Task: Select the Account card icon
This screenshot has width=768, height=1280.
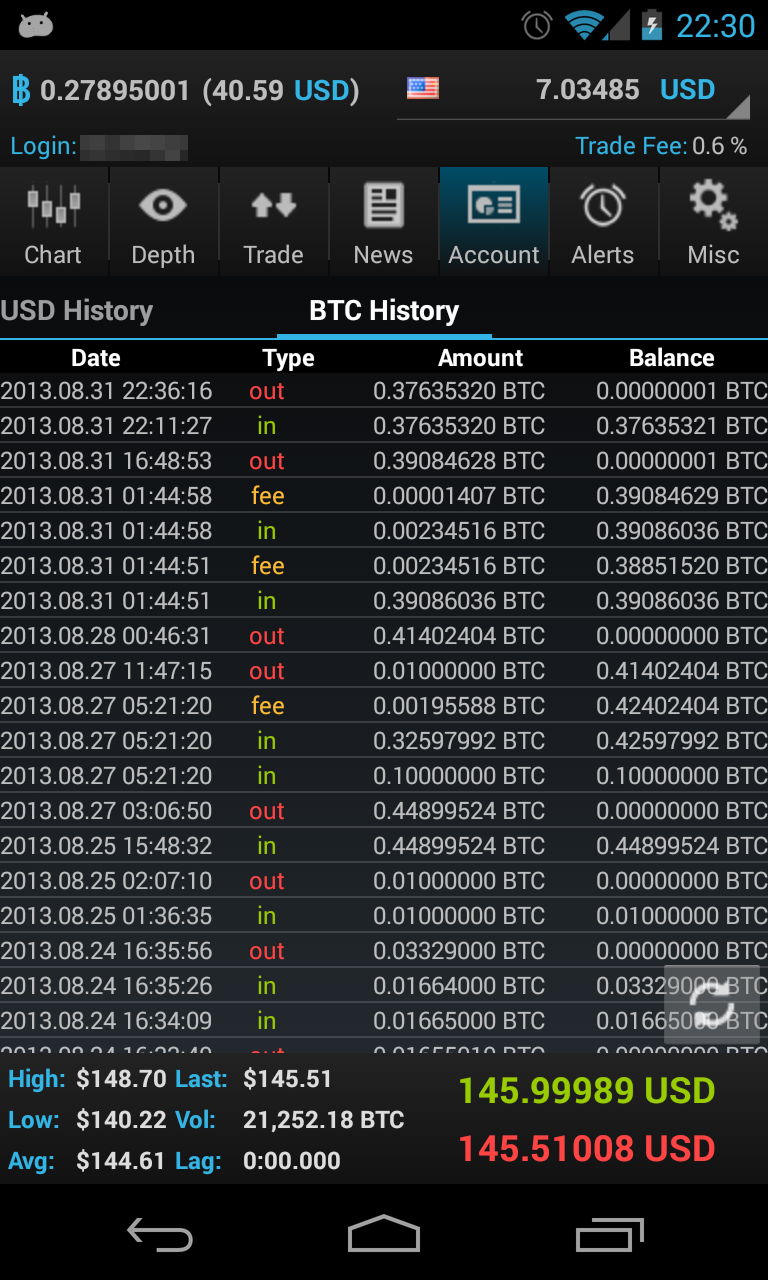Action: pyautogui.click(x=494, y=206)
